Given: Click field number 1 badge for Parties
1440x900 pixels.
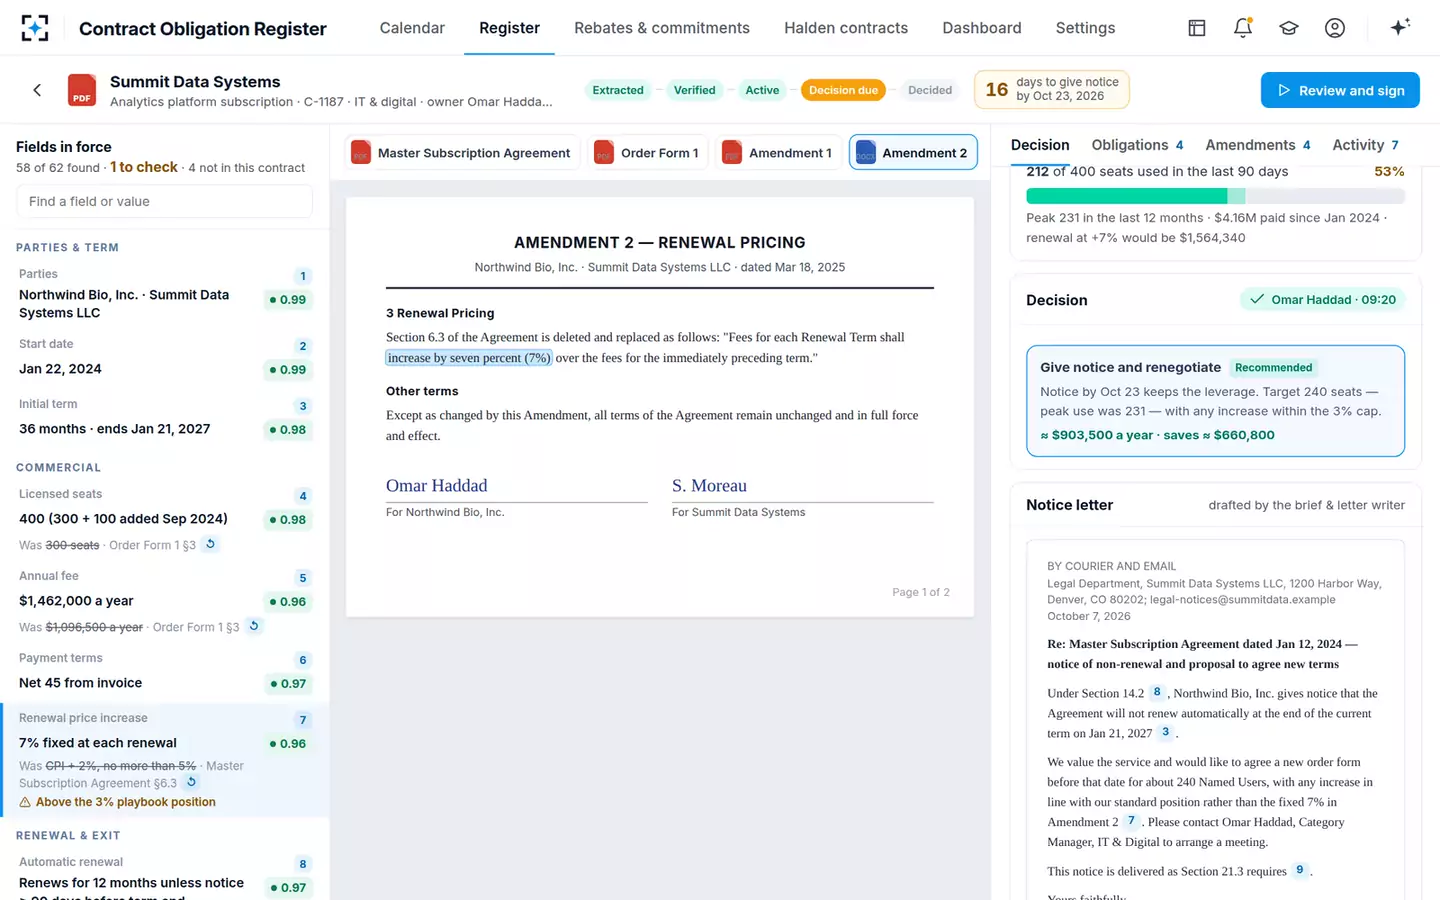Looking at the screenshot, I should click(303, 276).
